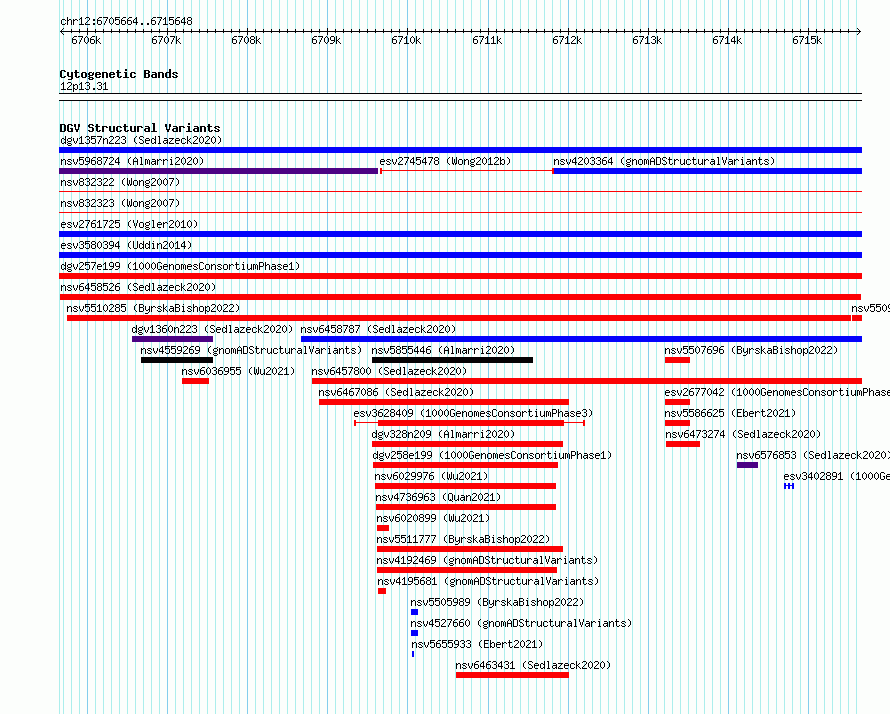Click the chr12:6705664..6715648 region label

point(126,22)
